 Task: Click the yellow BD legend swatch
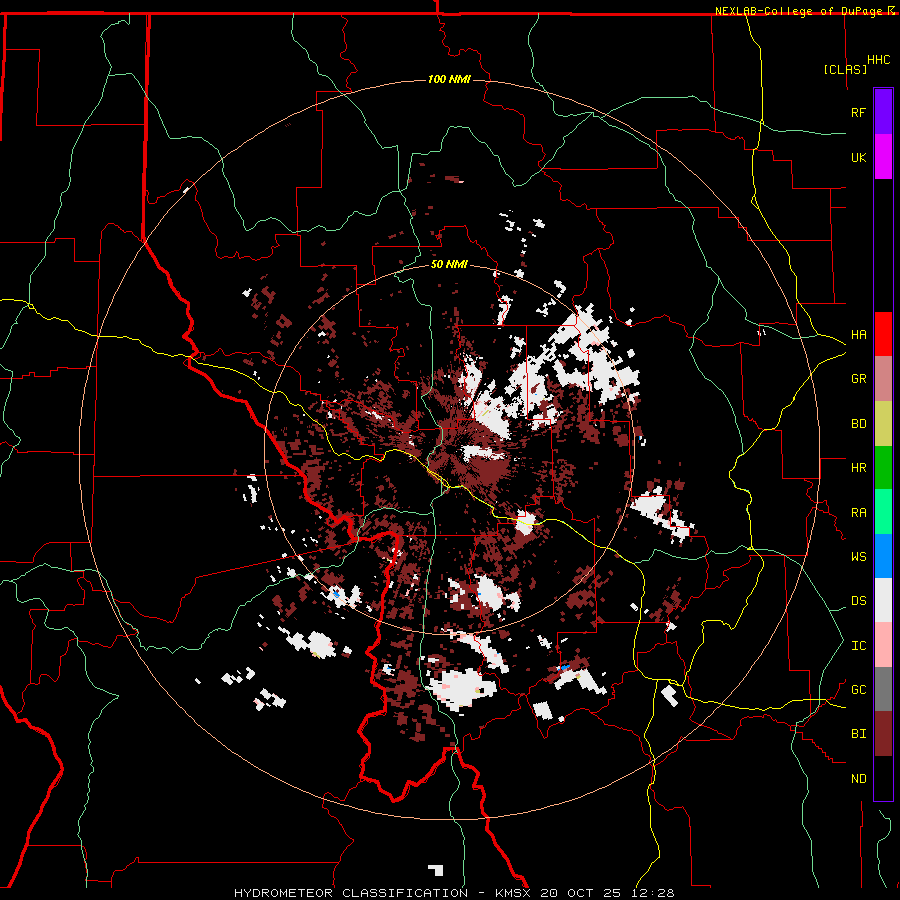coord(883,424)
